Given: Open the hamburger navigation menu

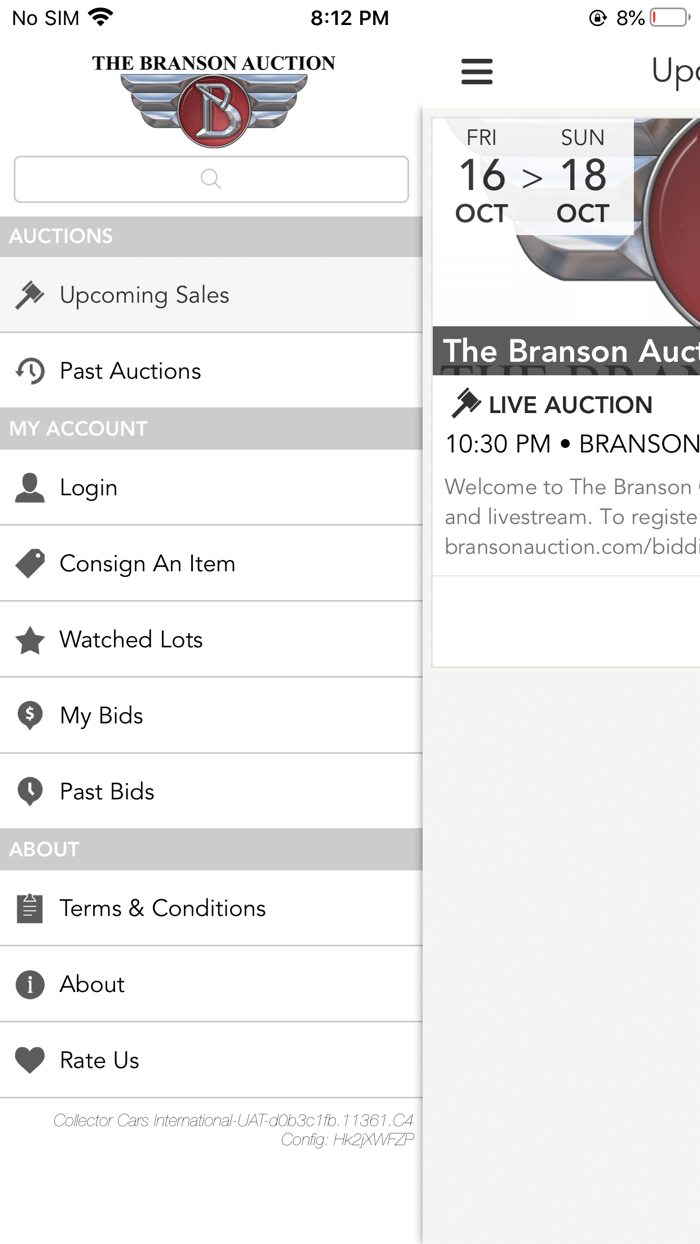Looking at the screenshot, I should (477, 71).
